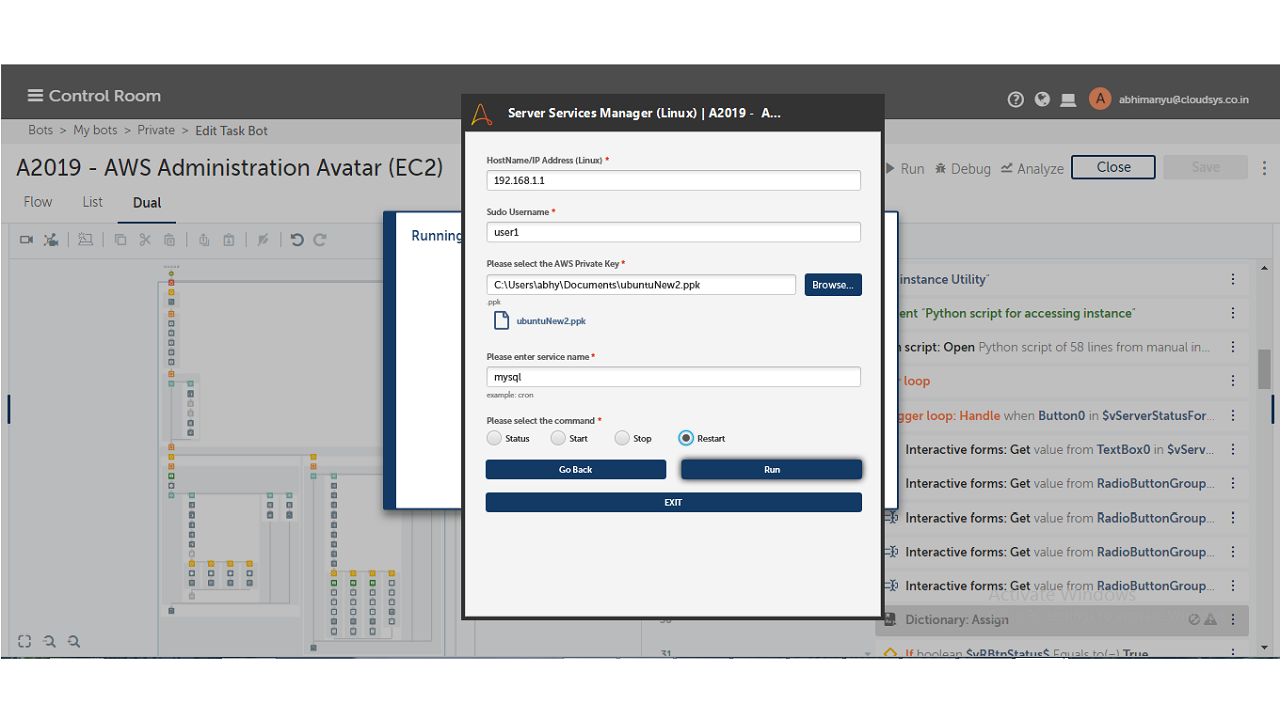
Task: Switch to the List view tab
Action: 92,202
